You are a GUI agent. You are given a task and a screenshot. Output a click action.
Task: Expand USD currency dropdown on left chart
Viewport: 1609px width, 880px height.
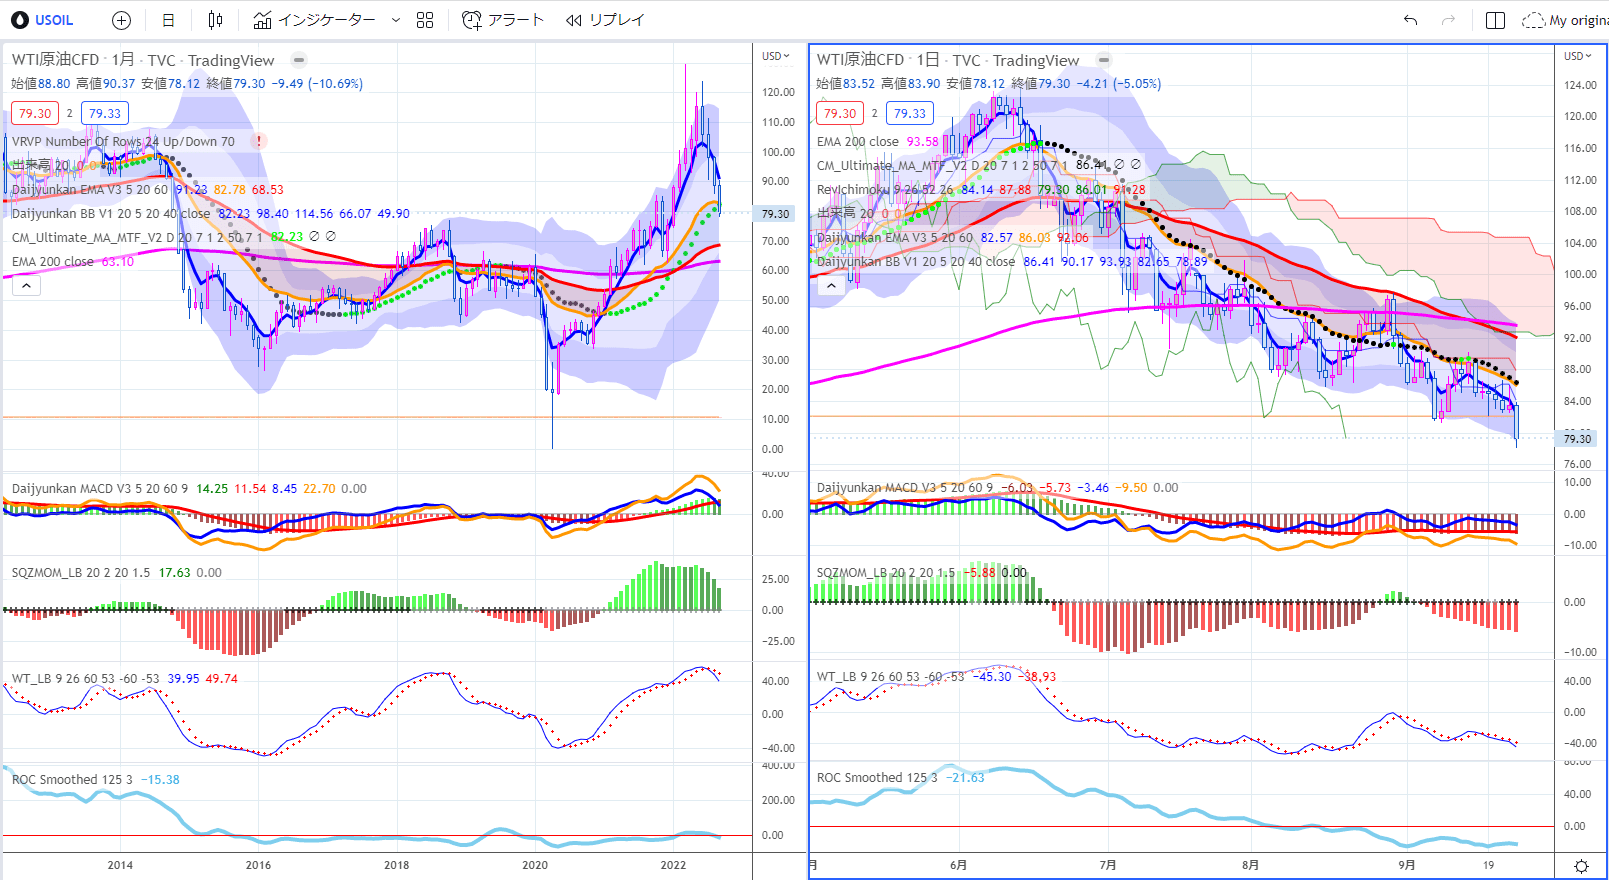tap(775, 56)
